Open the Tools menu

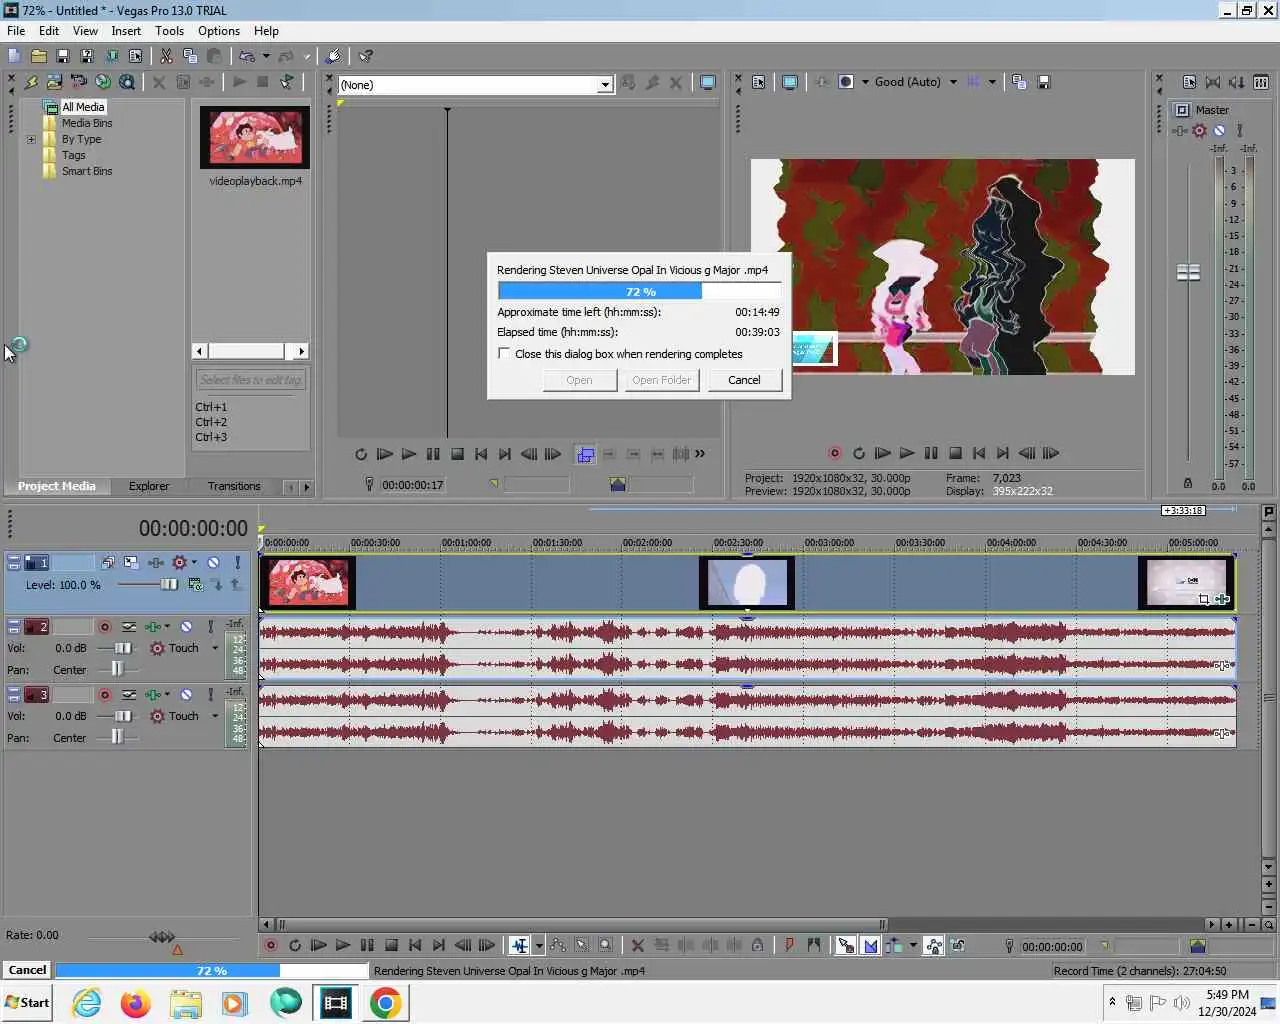tap(169, 31)
